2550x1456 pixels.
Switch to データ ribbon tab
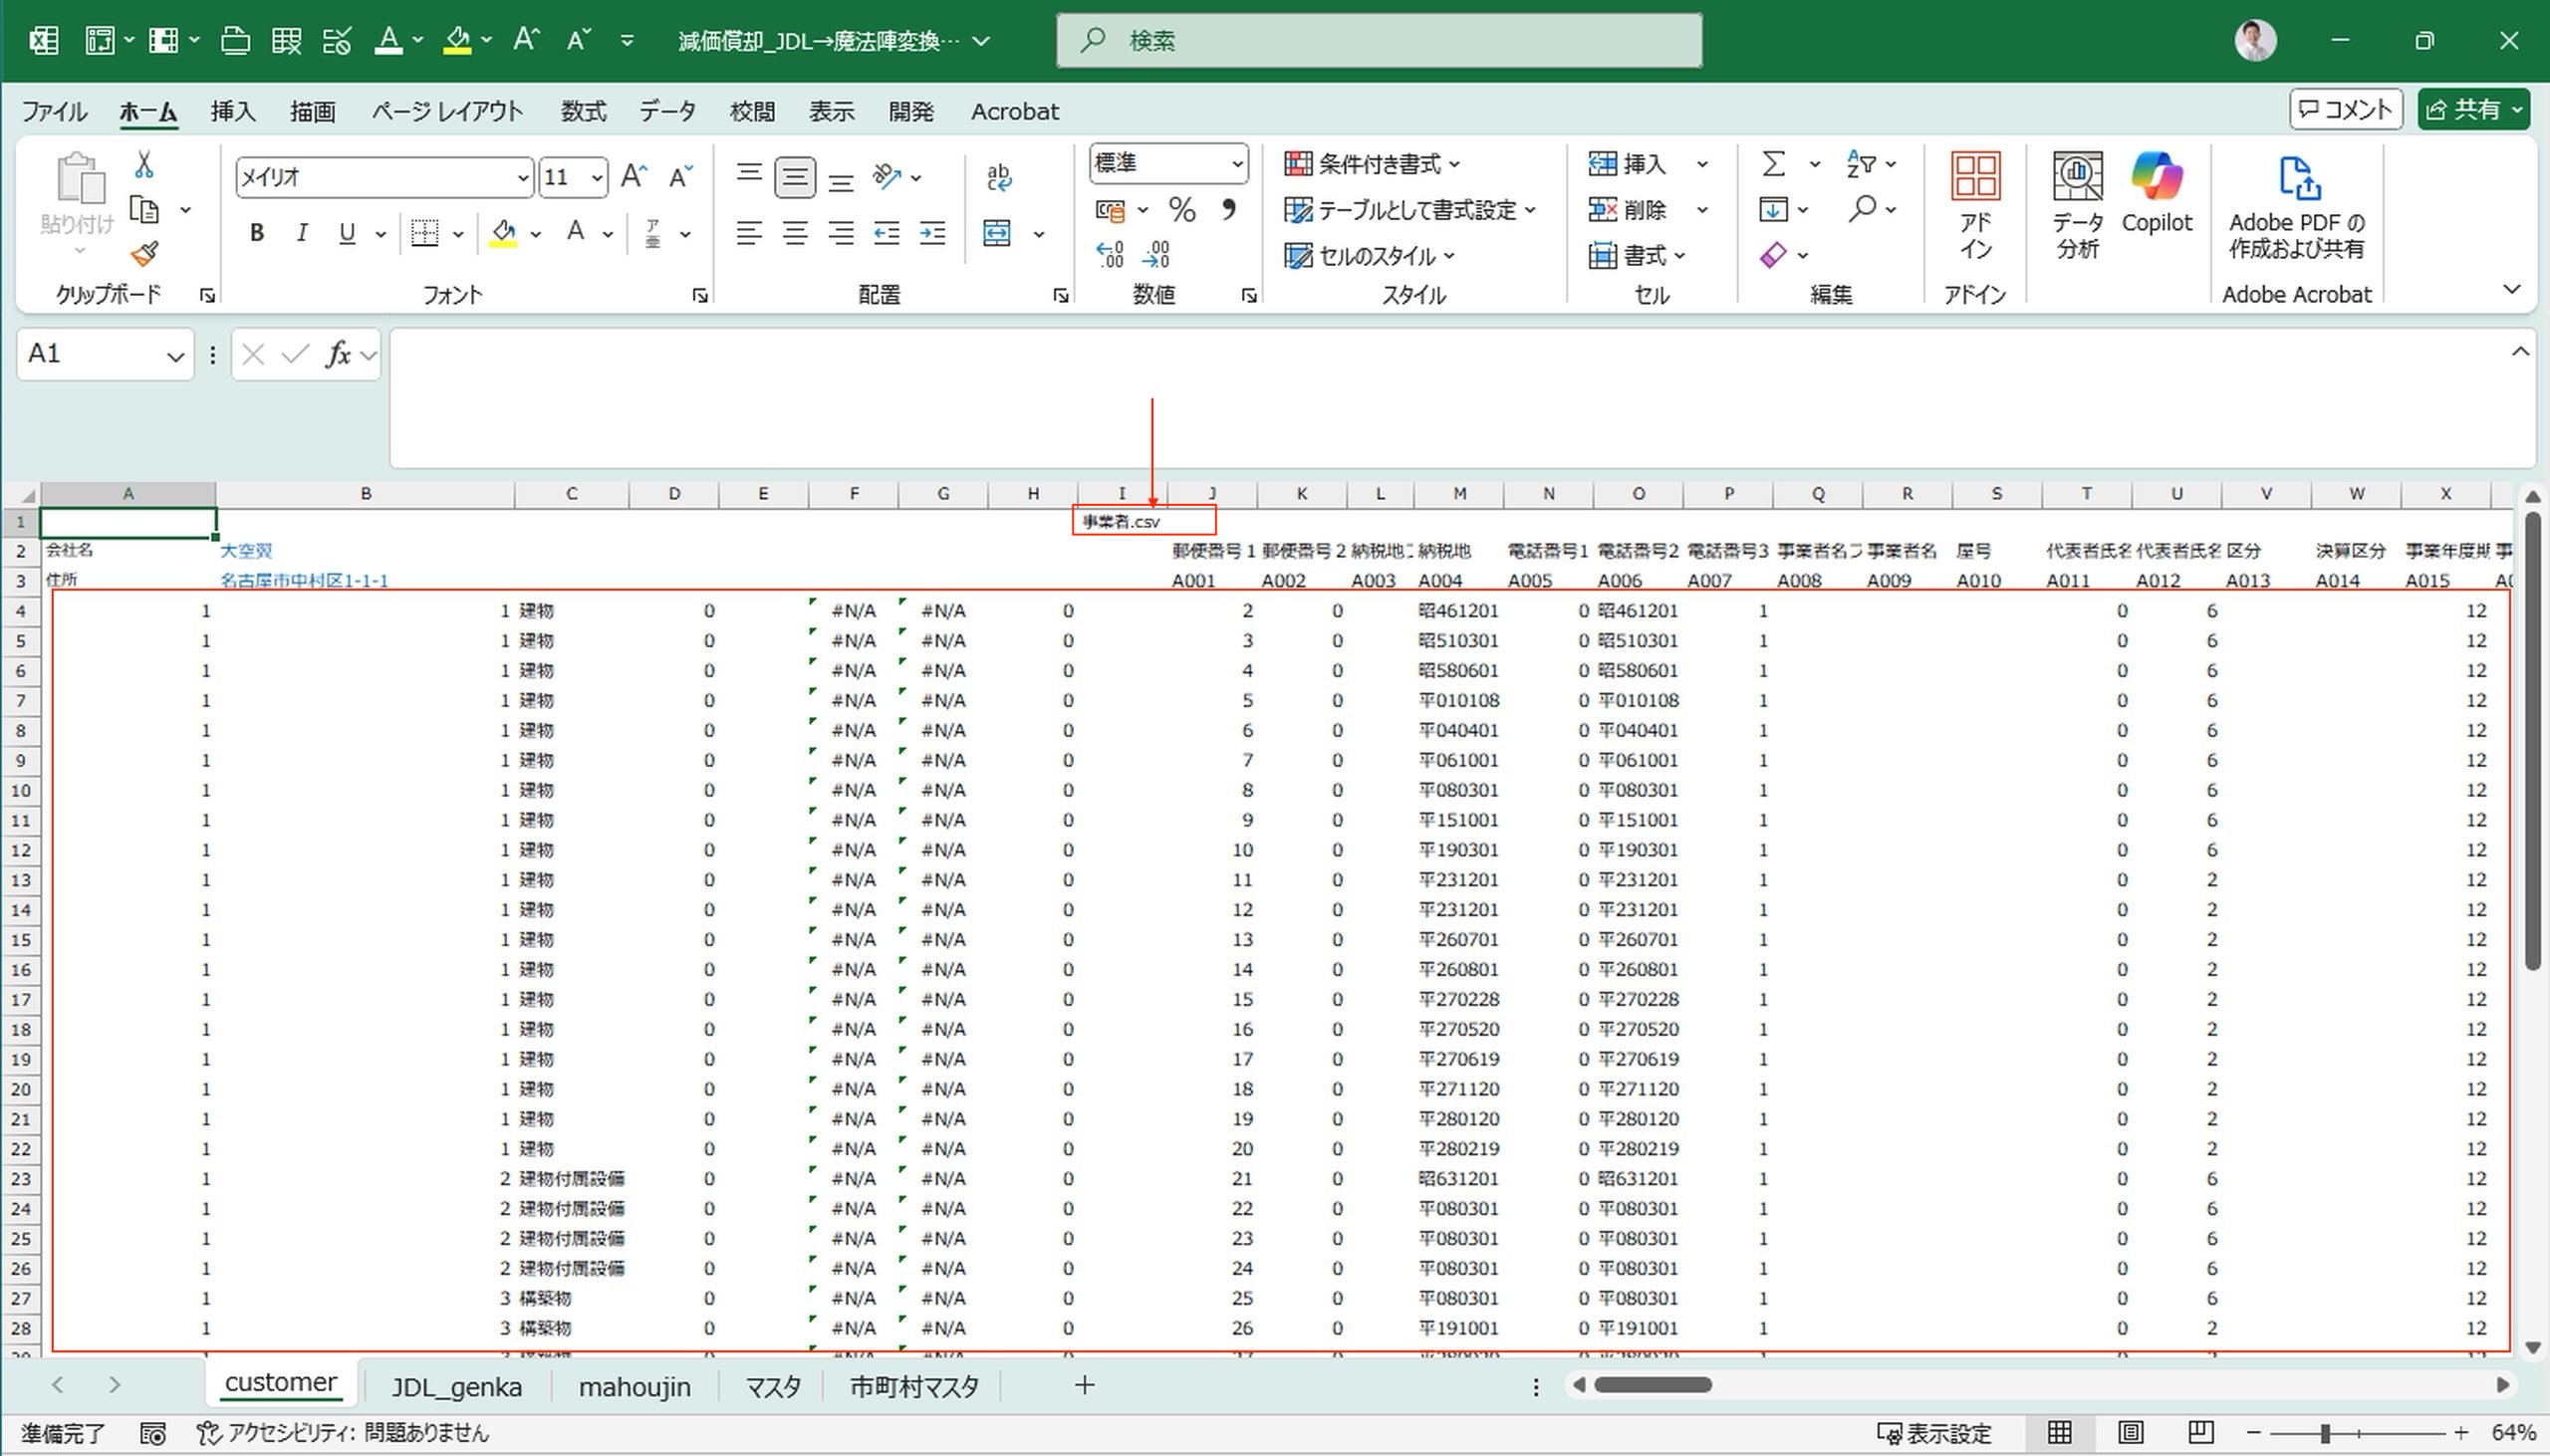[x=668, y=111]
